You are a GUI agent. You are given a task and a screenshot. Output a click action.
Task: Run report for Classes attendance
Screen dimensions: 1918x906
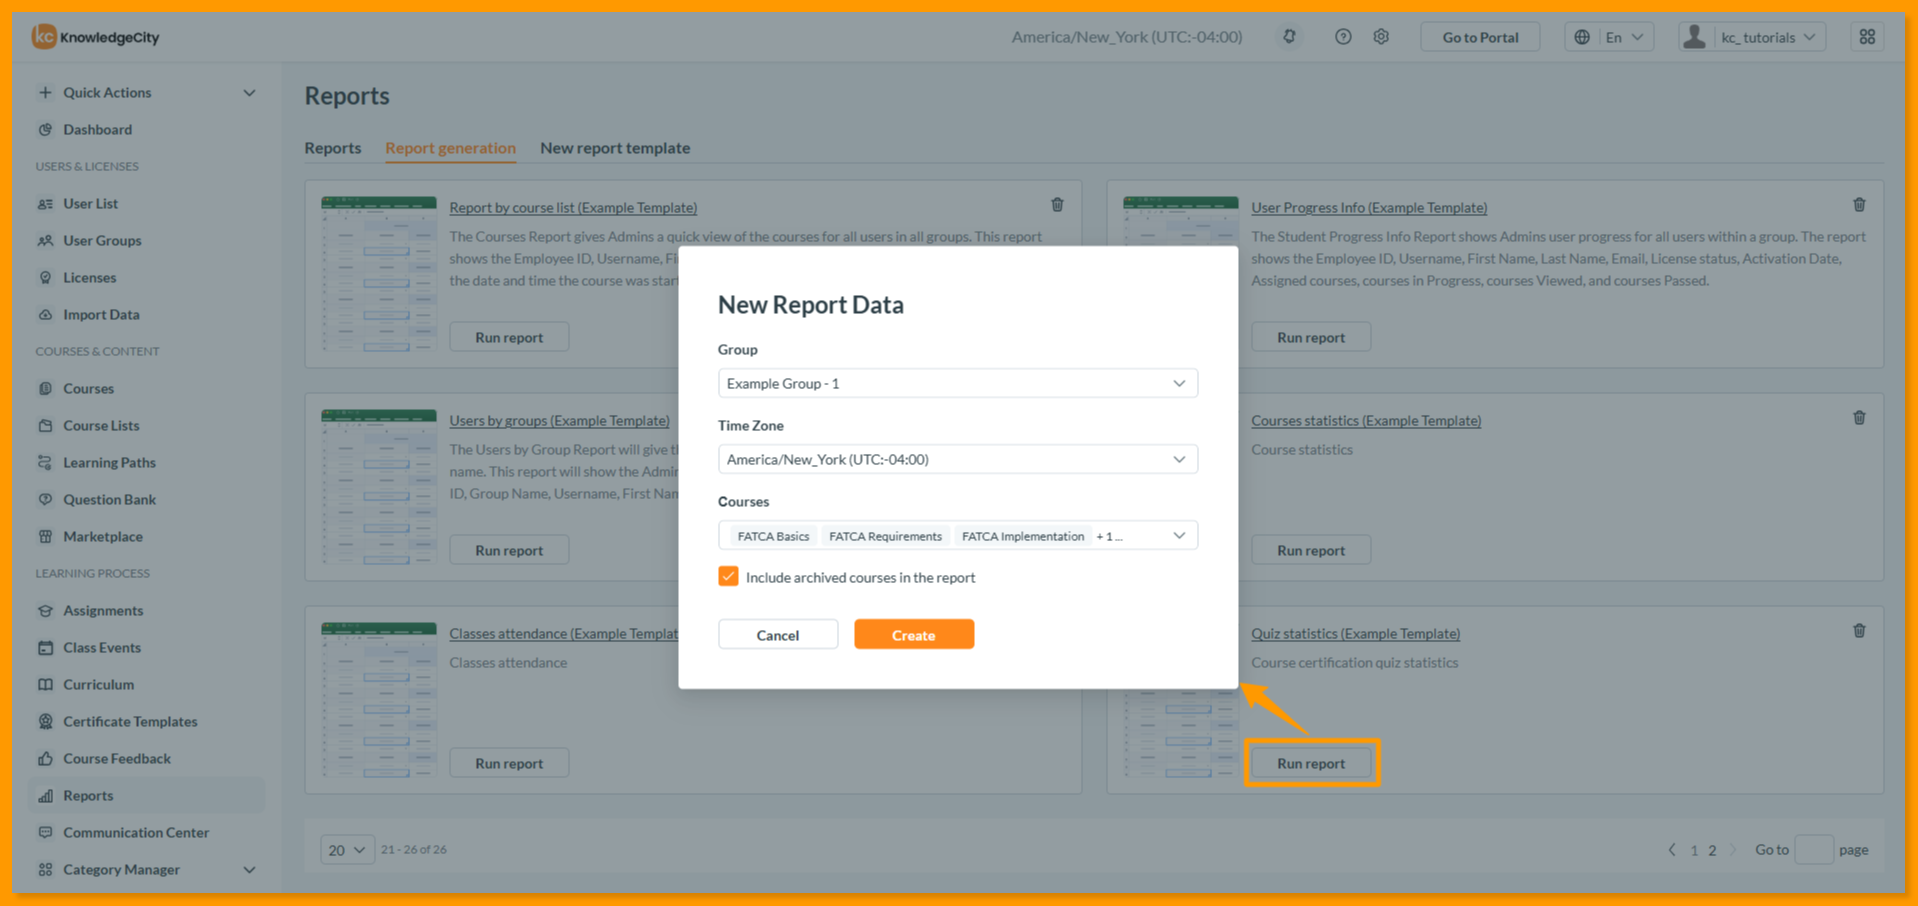click(x=509, y=763)
